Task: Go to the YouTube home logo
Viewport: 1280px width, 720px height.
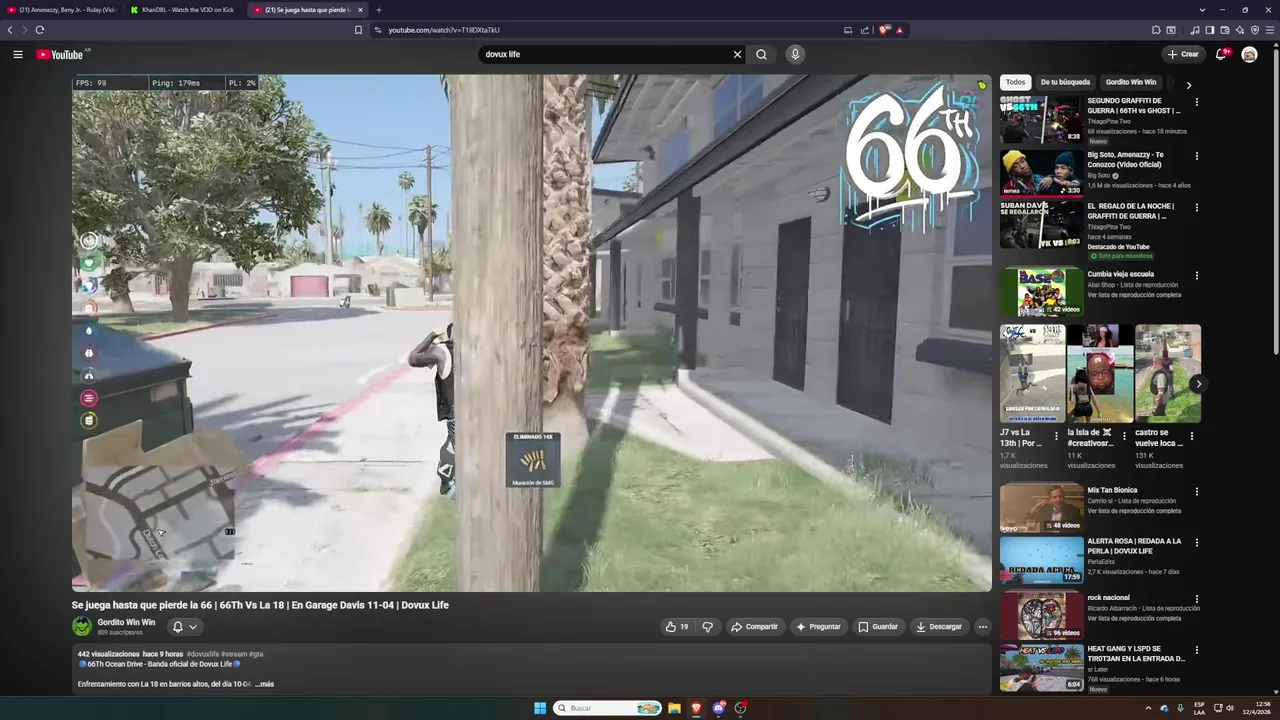Action: pos(60,55)
